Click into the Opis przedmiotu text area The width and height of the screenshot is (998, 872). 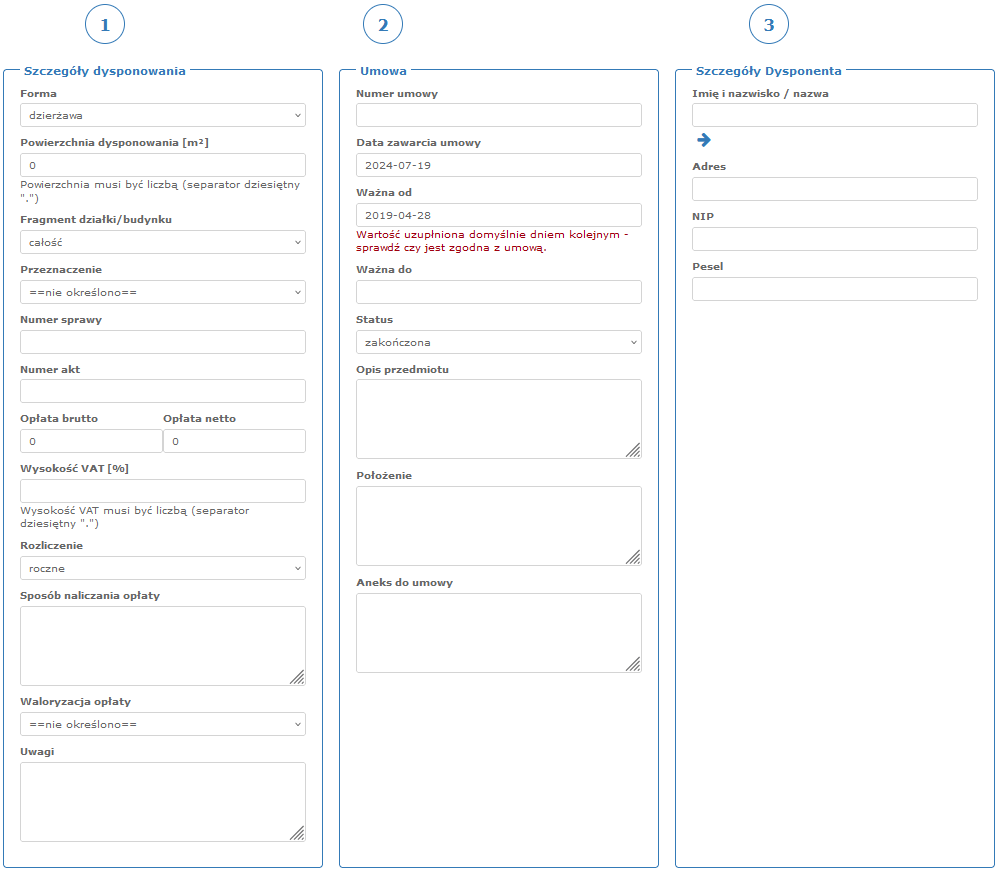tap(498, 418)
